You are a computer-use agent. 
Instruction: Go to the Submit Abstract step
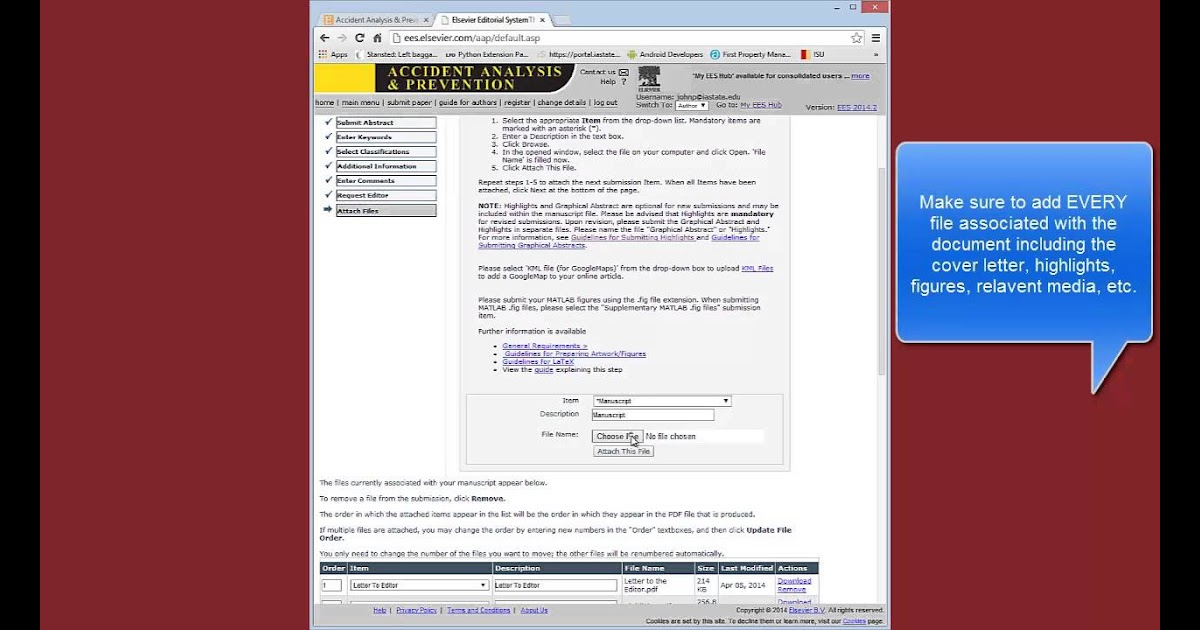pyautogui.click(x=385, y=123)
